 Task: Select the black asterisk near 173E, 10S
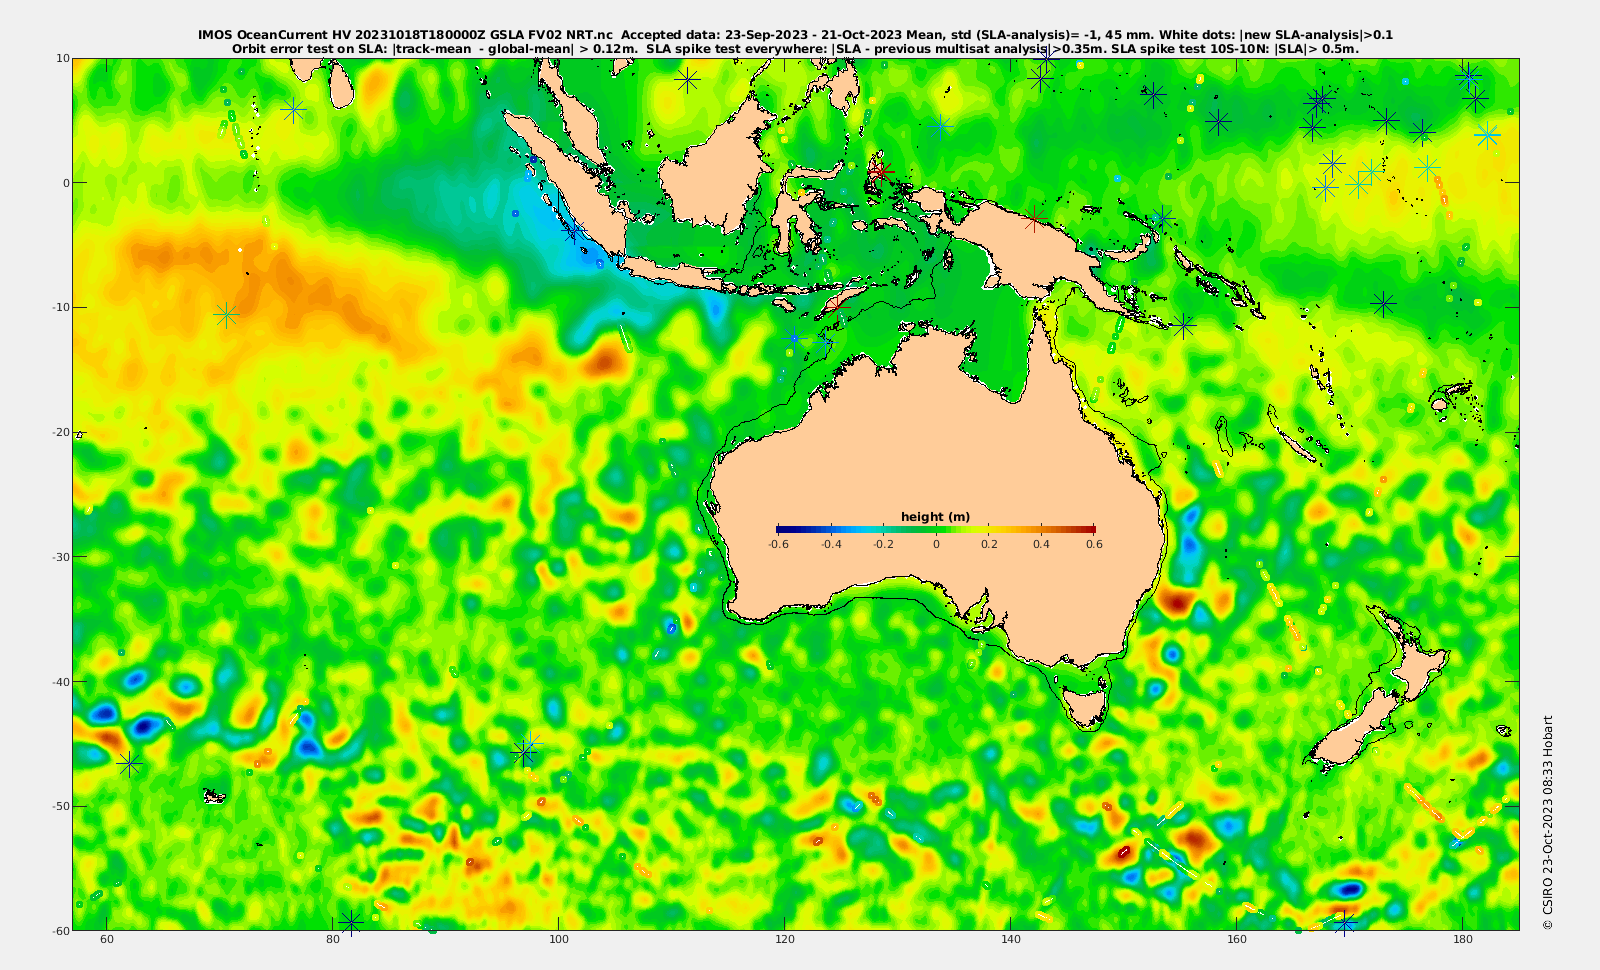(1384, 303)
